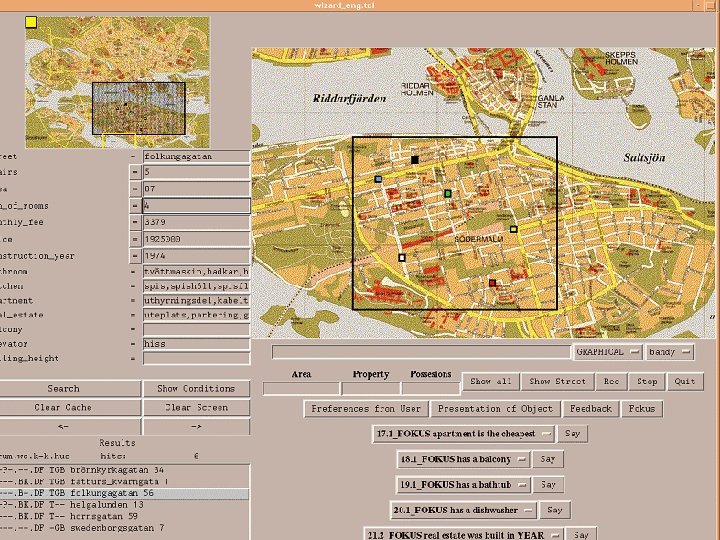Image resolution: width=720 pixels, height=540 pixels.
Task: Click the Area input field
Action: click(301, 388)
